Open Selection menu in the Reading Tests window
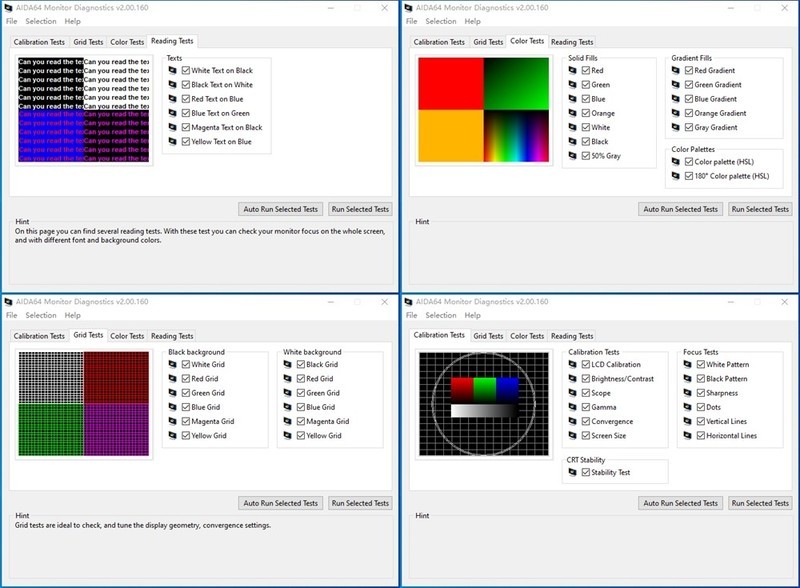Viewport: 800px width, 588px height. point(41,21)
